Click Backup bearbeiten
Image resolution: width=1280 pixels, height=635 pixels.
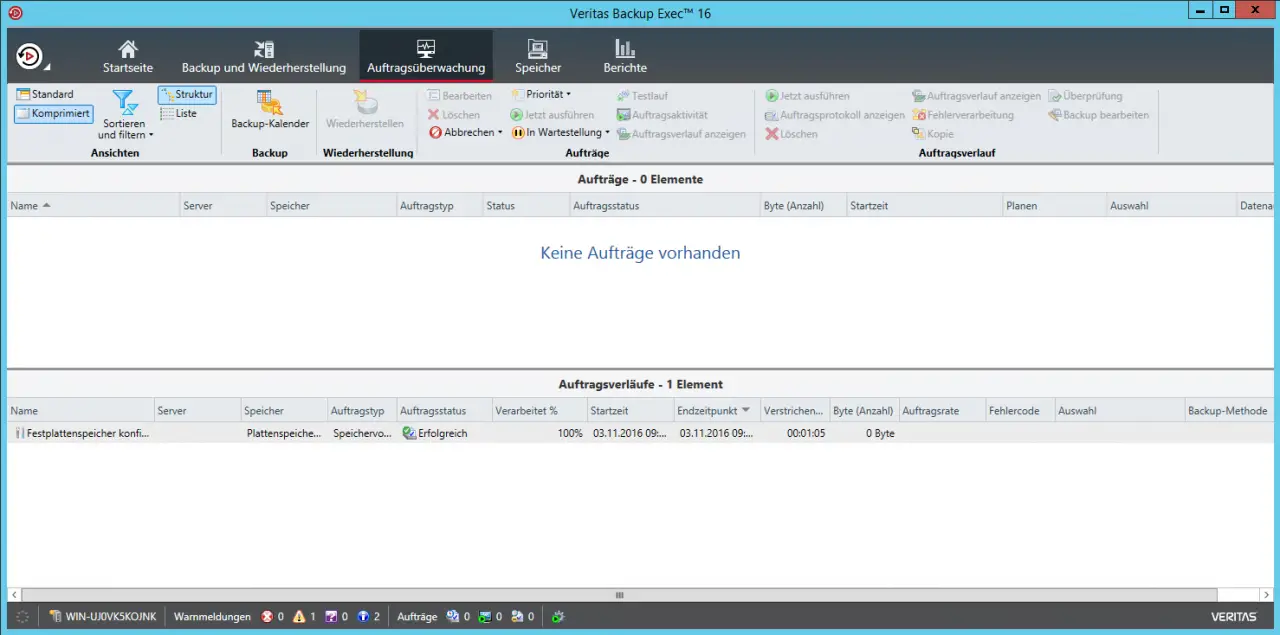[1098, 115]
